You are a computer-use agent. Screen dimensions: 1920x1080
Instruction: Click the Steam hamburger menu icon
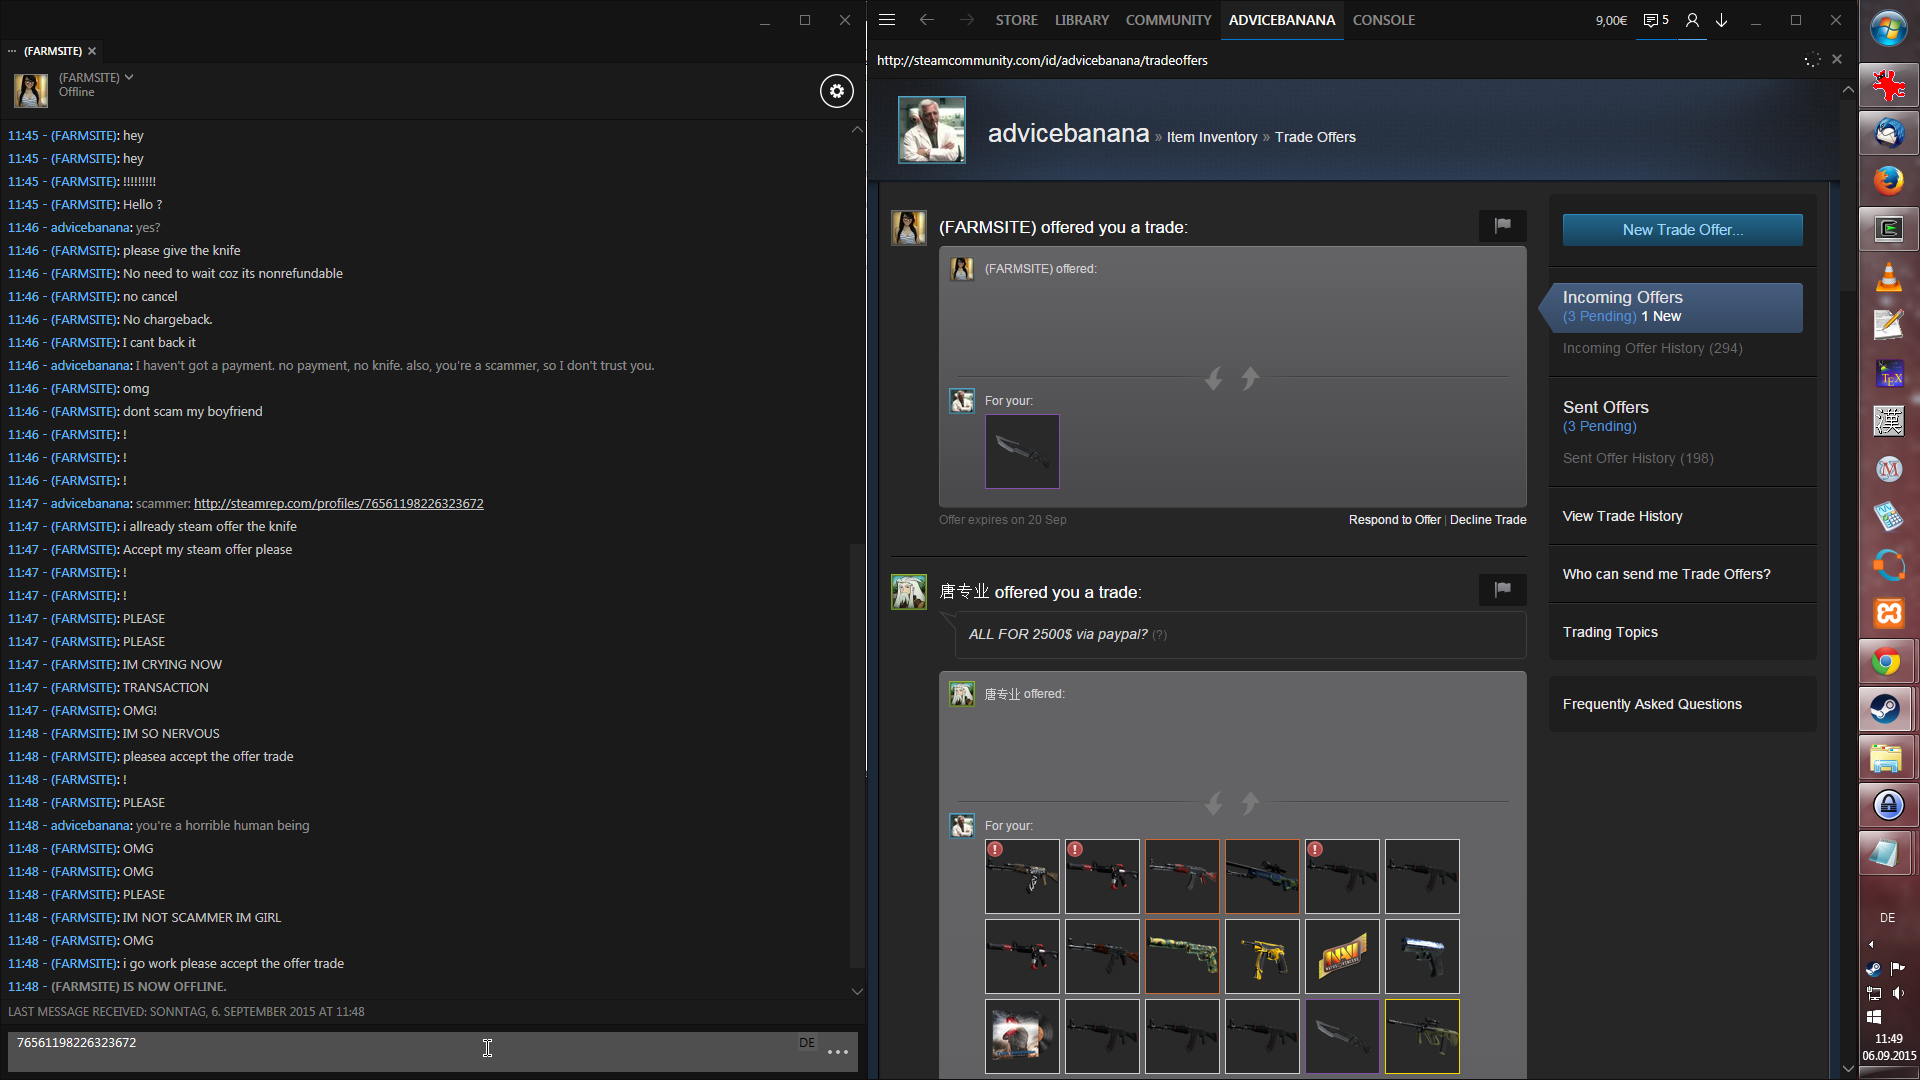tap(887, 20)
